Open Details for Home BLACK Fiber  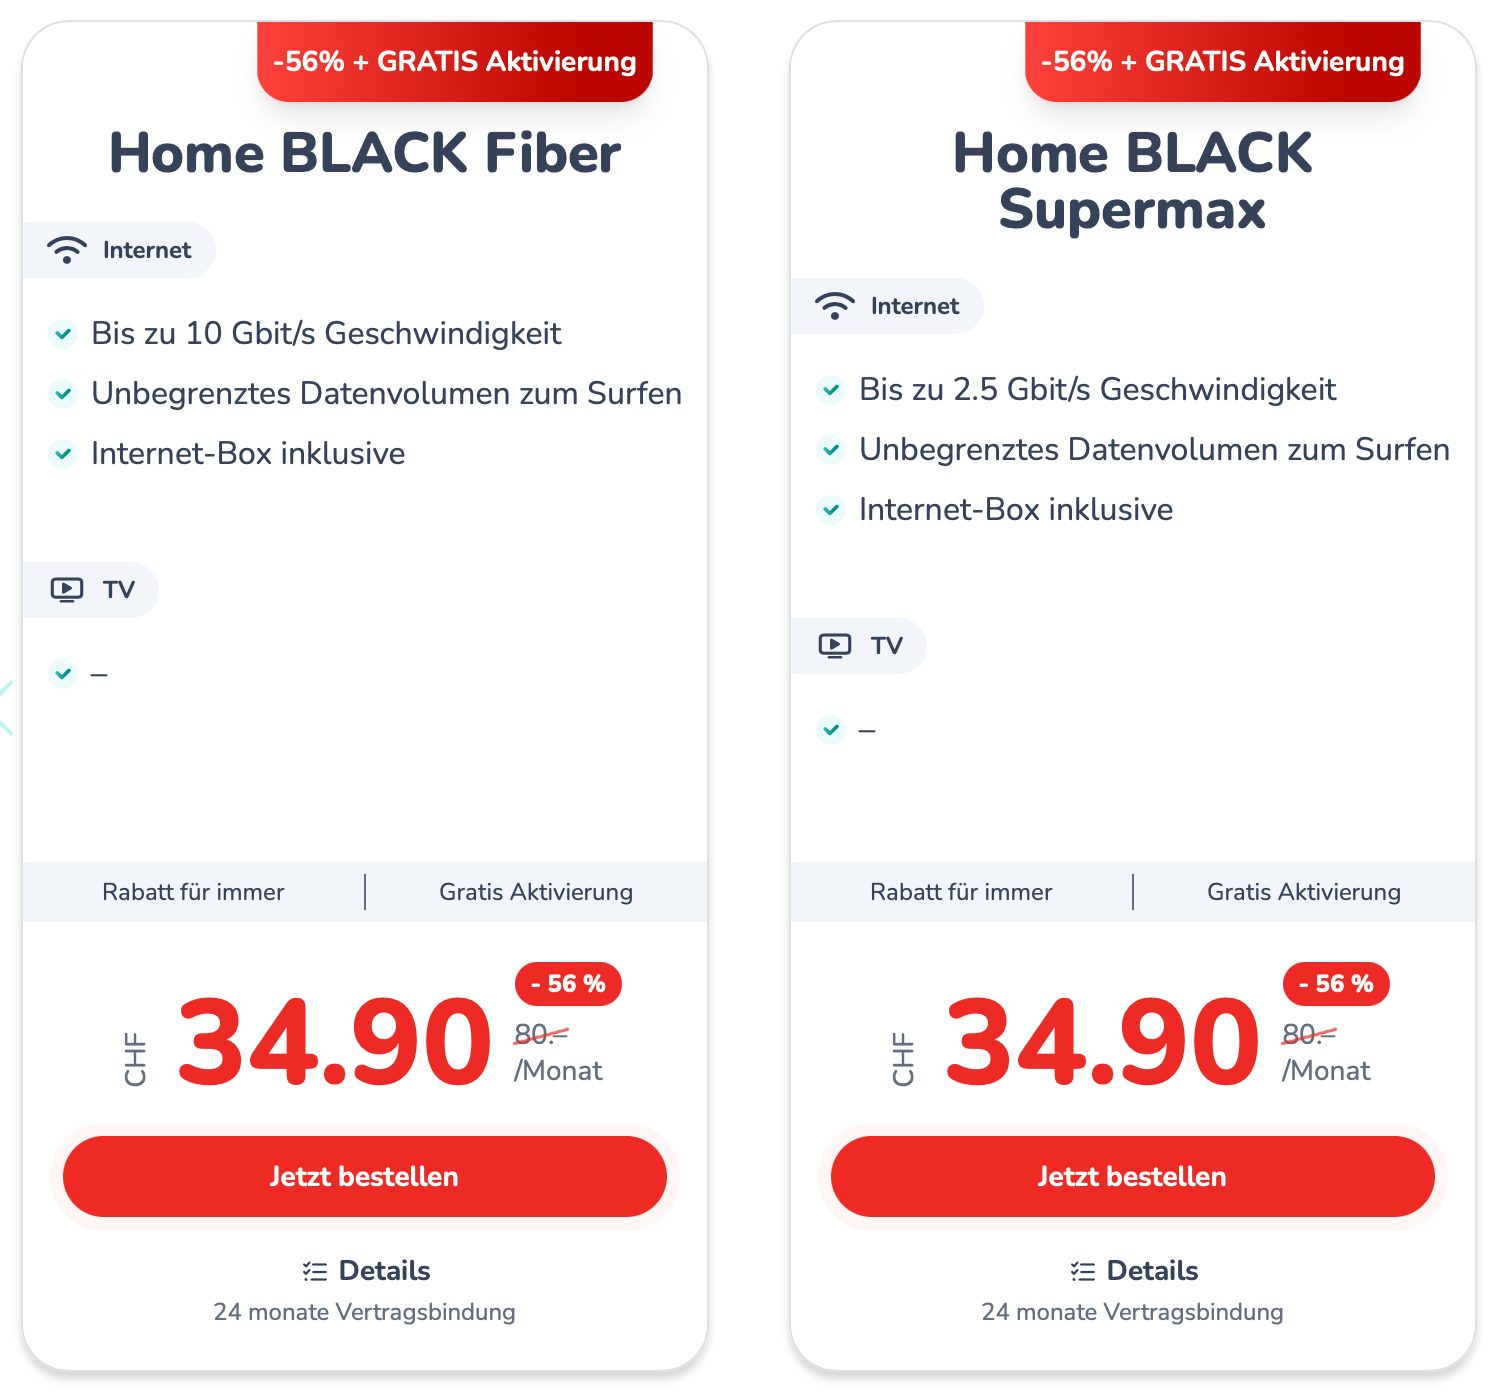[x=384, y=1271]
